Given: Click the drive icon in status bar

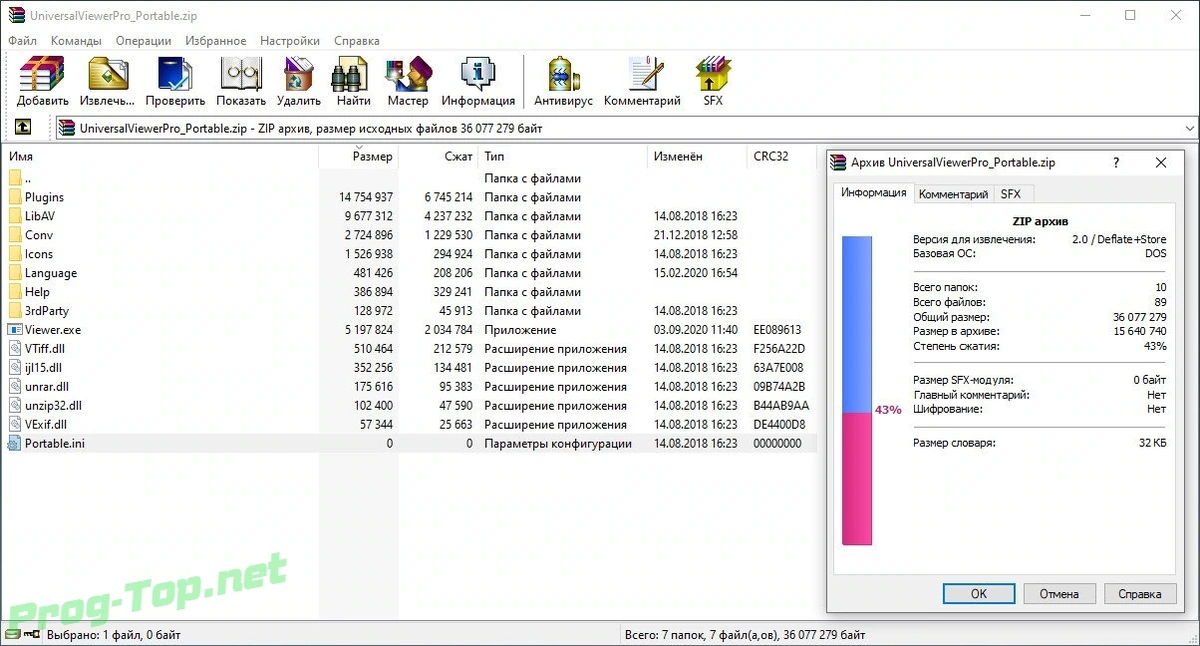Looking at the screenshot, I should (x=12, y=634).
